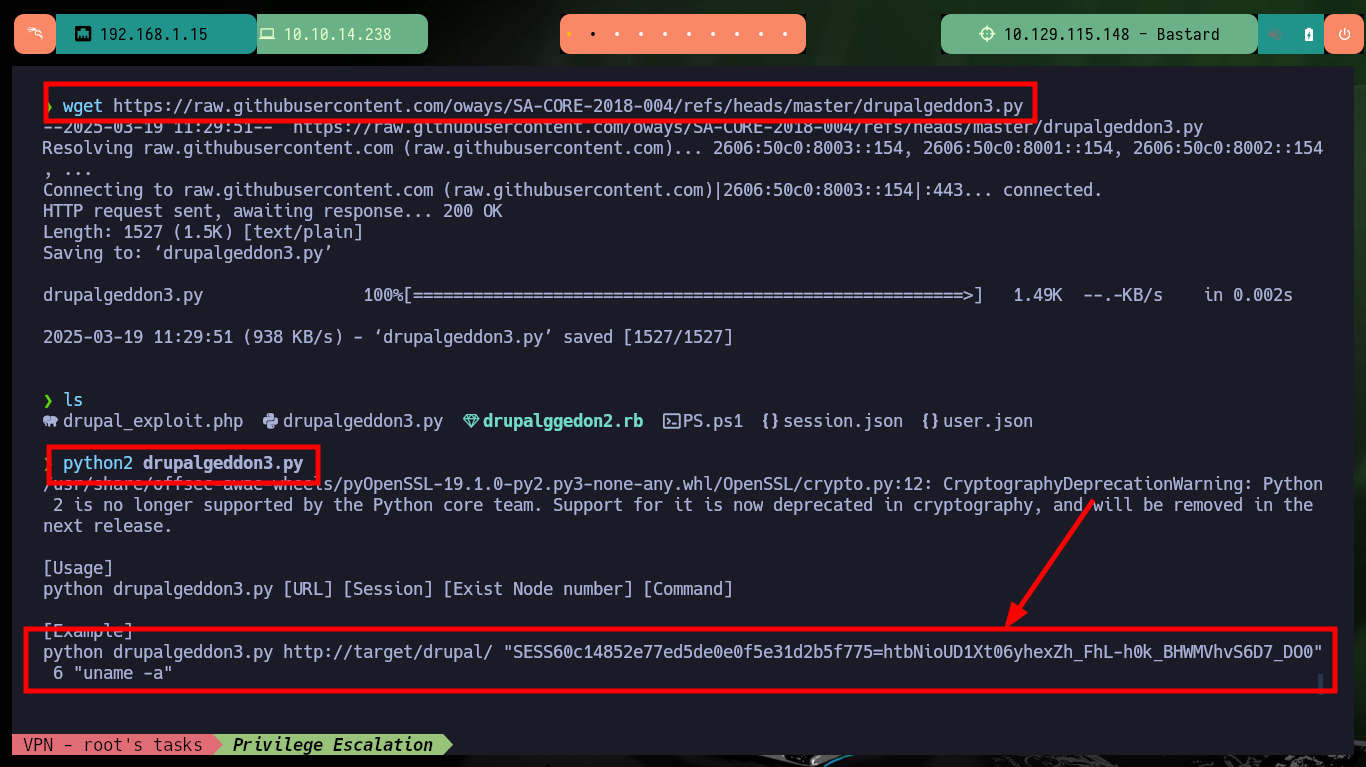Click the drupal_exploit.php file name
This screenshot has width=1366, height=767.
[x=153, y=421]
